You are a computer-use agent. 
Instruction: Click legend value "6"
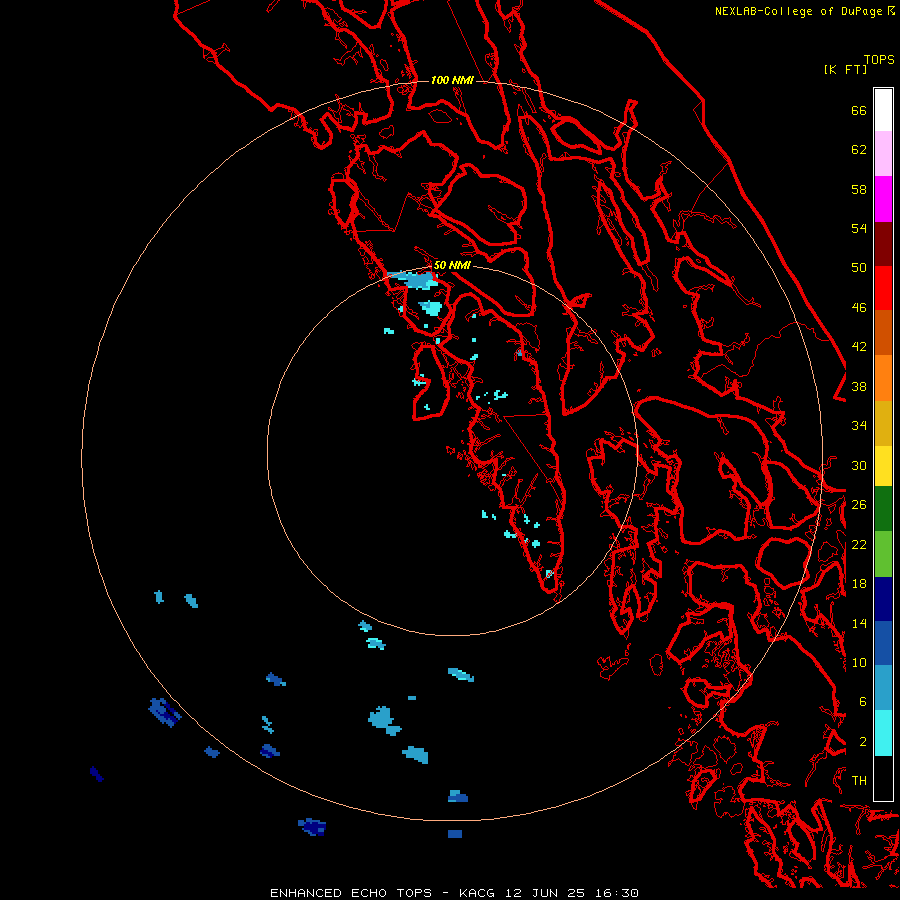pos(863,702)
